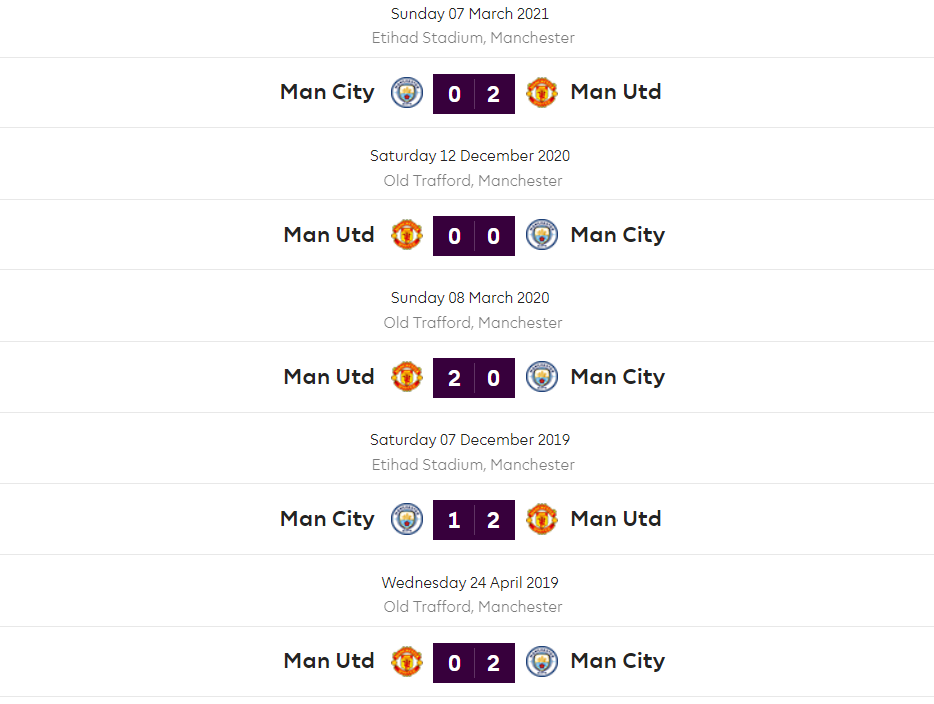This screenshot has height=704, width=934.
Task: Click Man Utd crest in 12 December 2020 match
Action: tap(406, 235)
